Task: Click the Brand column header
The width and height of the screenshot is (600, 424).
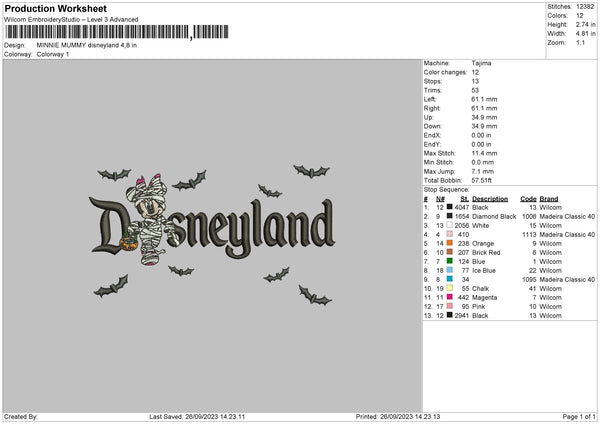Action: pyautogui.click(x=549, y=199)
